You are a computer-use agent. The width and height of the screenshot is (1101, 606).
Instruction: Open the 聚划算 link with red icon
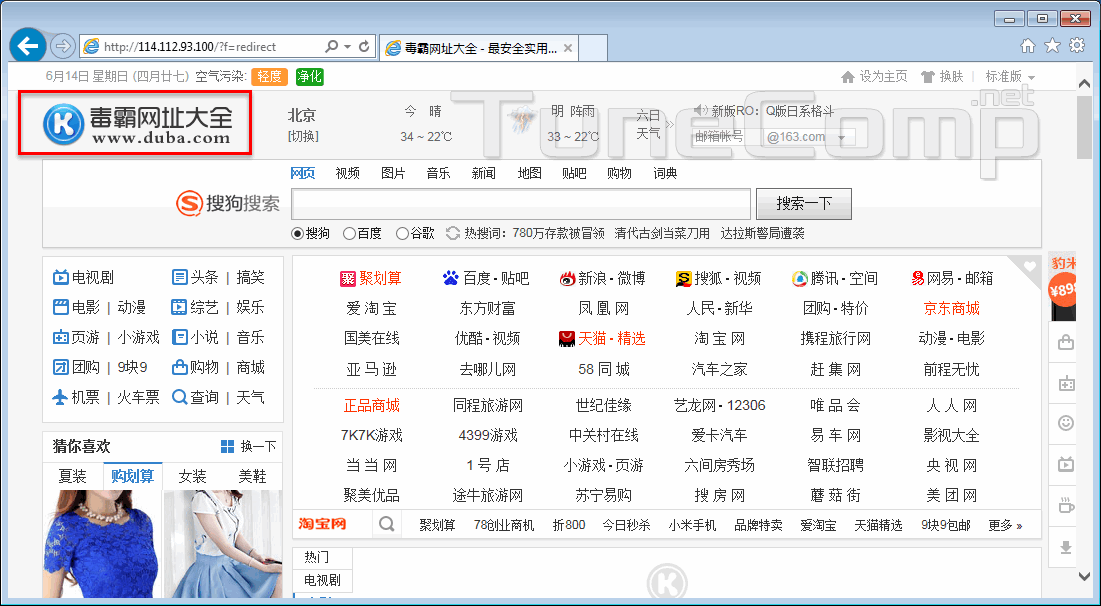tap(371, 279)
